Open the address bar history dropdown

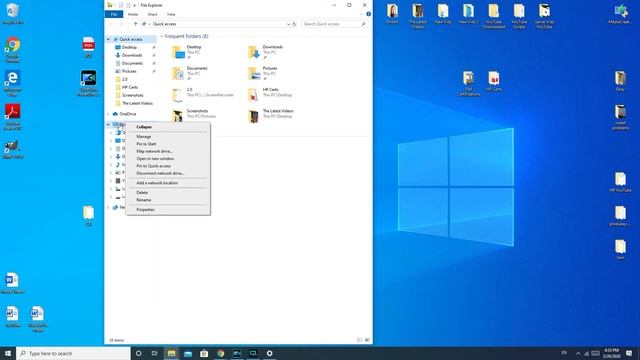tap(288, 24)
